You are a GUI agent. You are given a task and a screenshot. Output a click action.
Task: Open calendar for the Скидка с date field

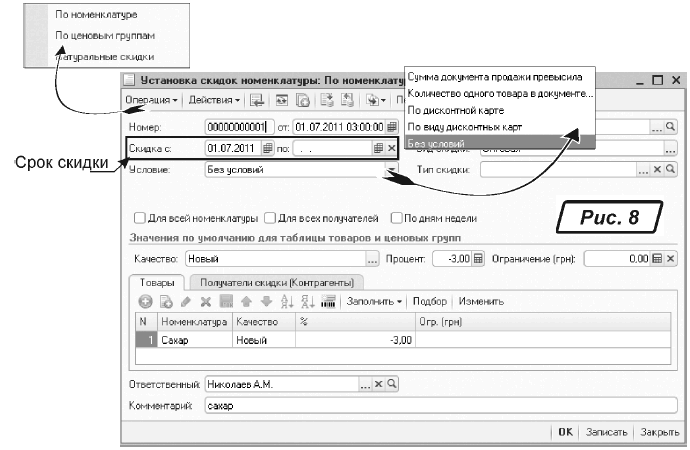click(267, 148)
